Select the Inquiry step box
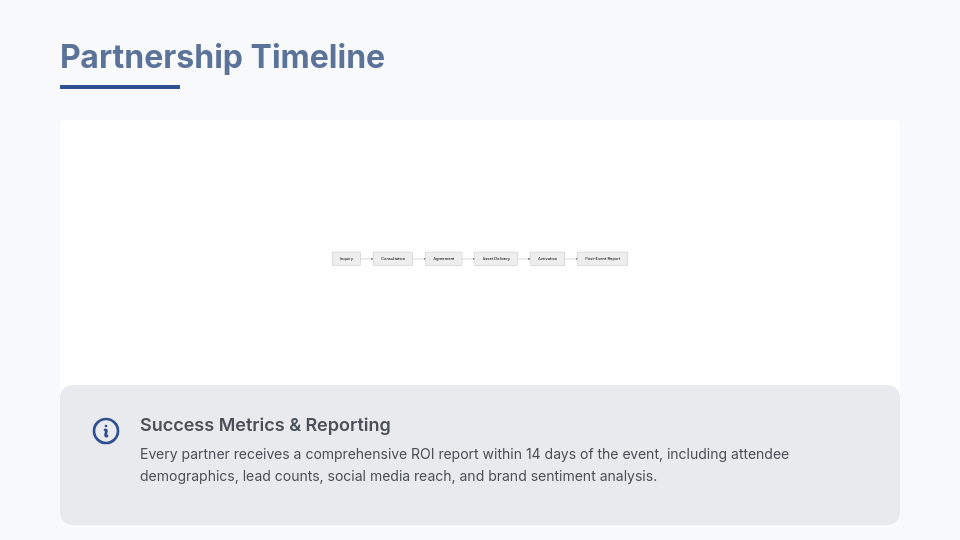 coord(346,259)
